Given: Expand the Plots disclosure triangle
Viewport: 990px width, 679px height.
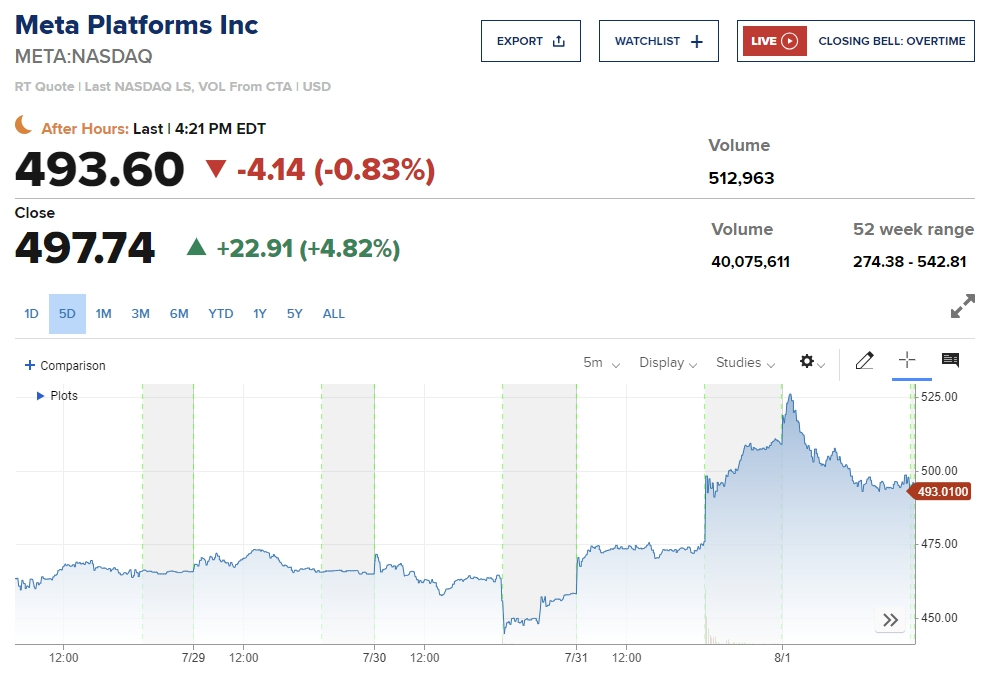Looking at the screenshot, I should coord(41,396).
